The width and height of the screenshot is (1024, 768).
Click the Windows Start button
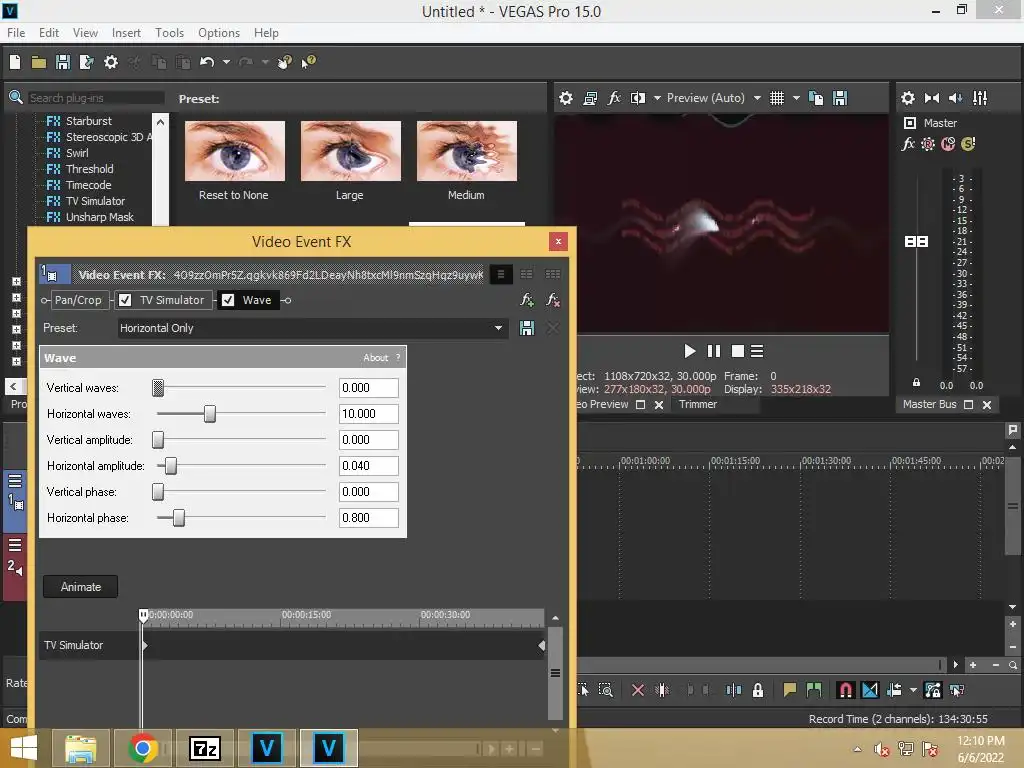point(24,748)
